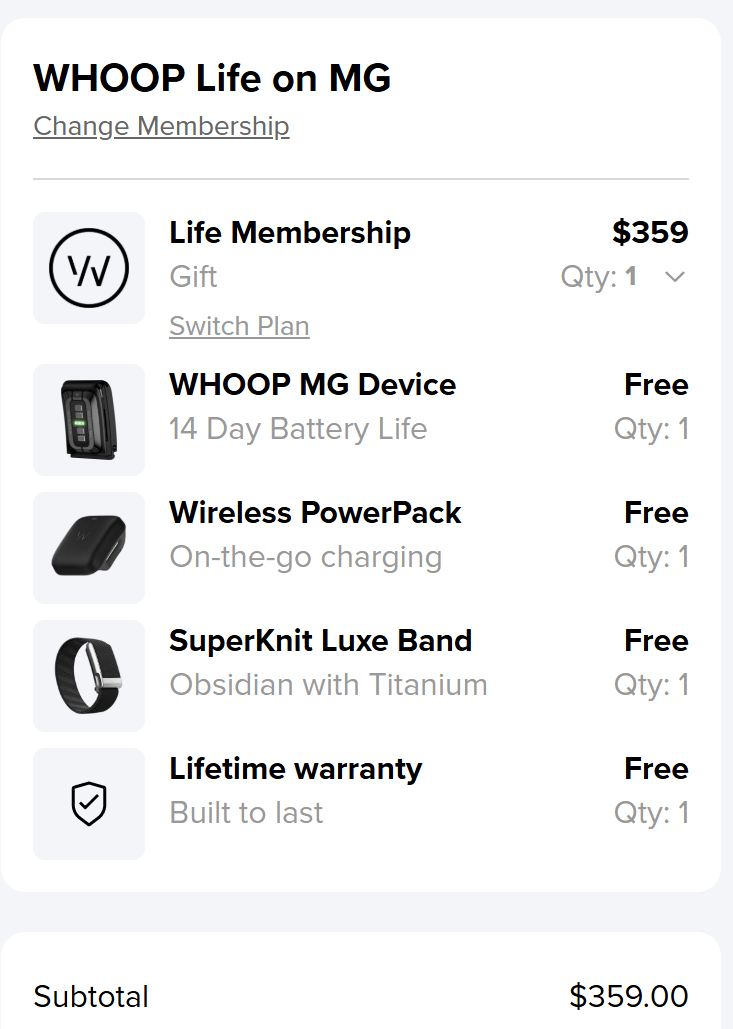Click the WHOOP Life on MG heading
Screen dimensions: 733x1029
click(x=212, y=78)
